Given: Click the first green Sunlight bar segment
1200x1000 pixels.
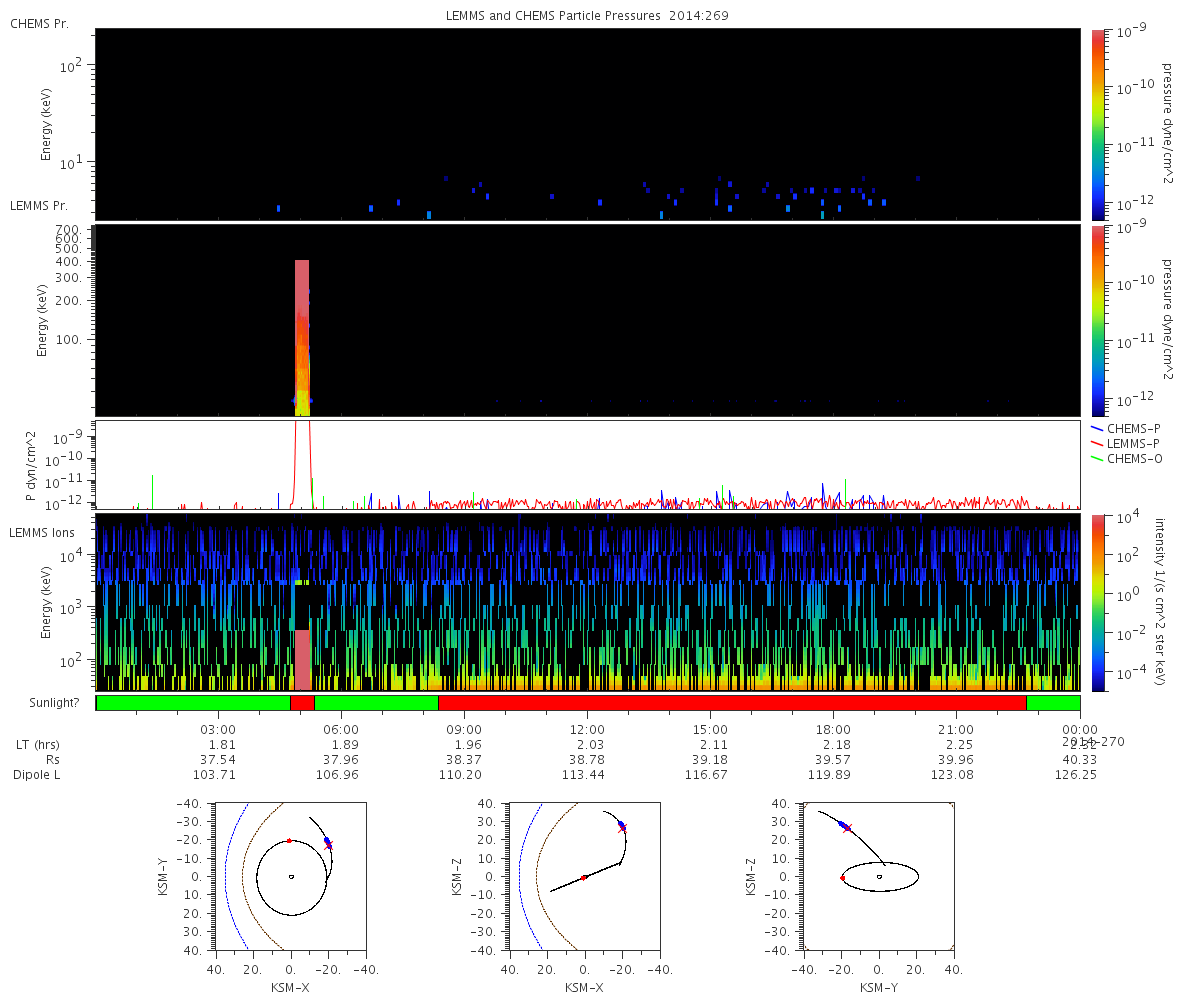Looking at the screenshot, I should point(193,703).
